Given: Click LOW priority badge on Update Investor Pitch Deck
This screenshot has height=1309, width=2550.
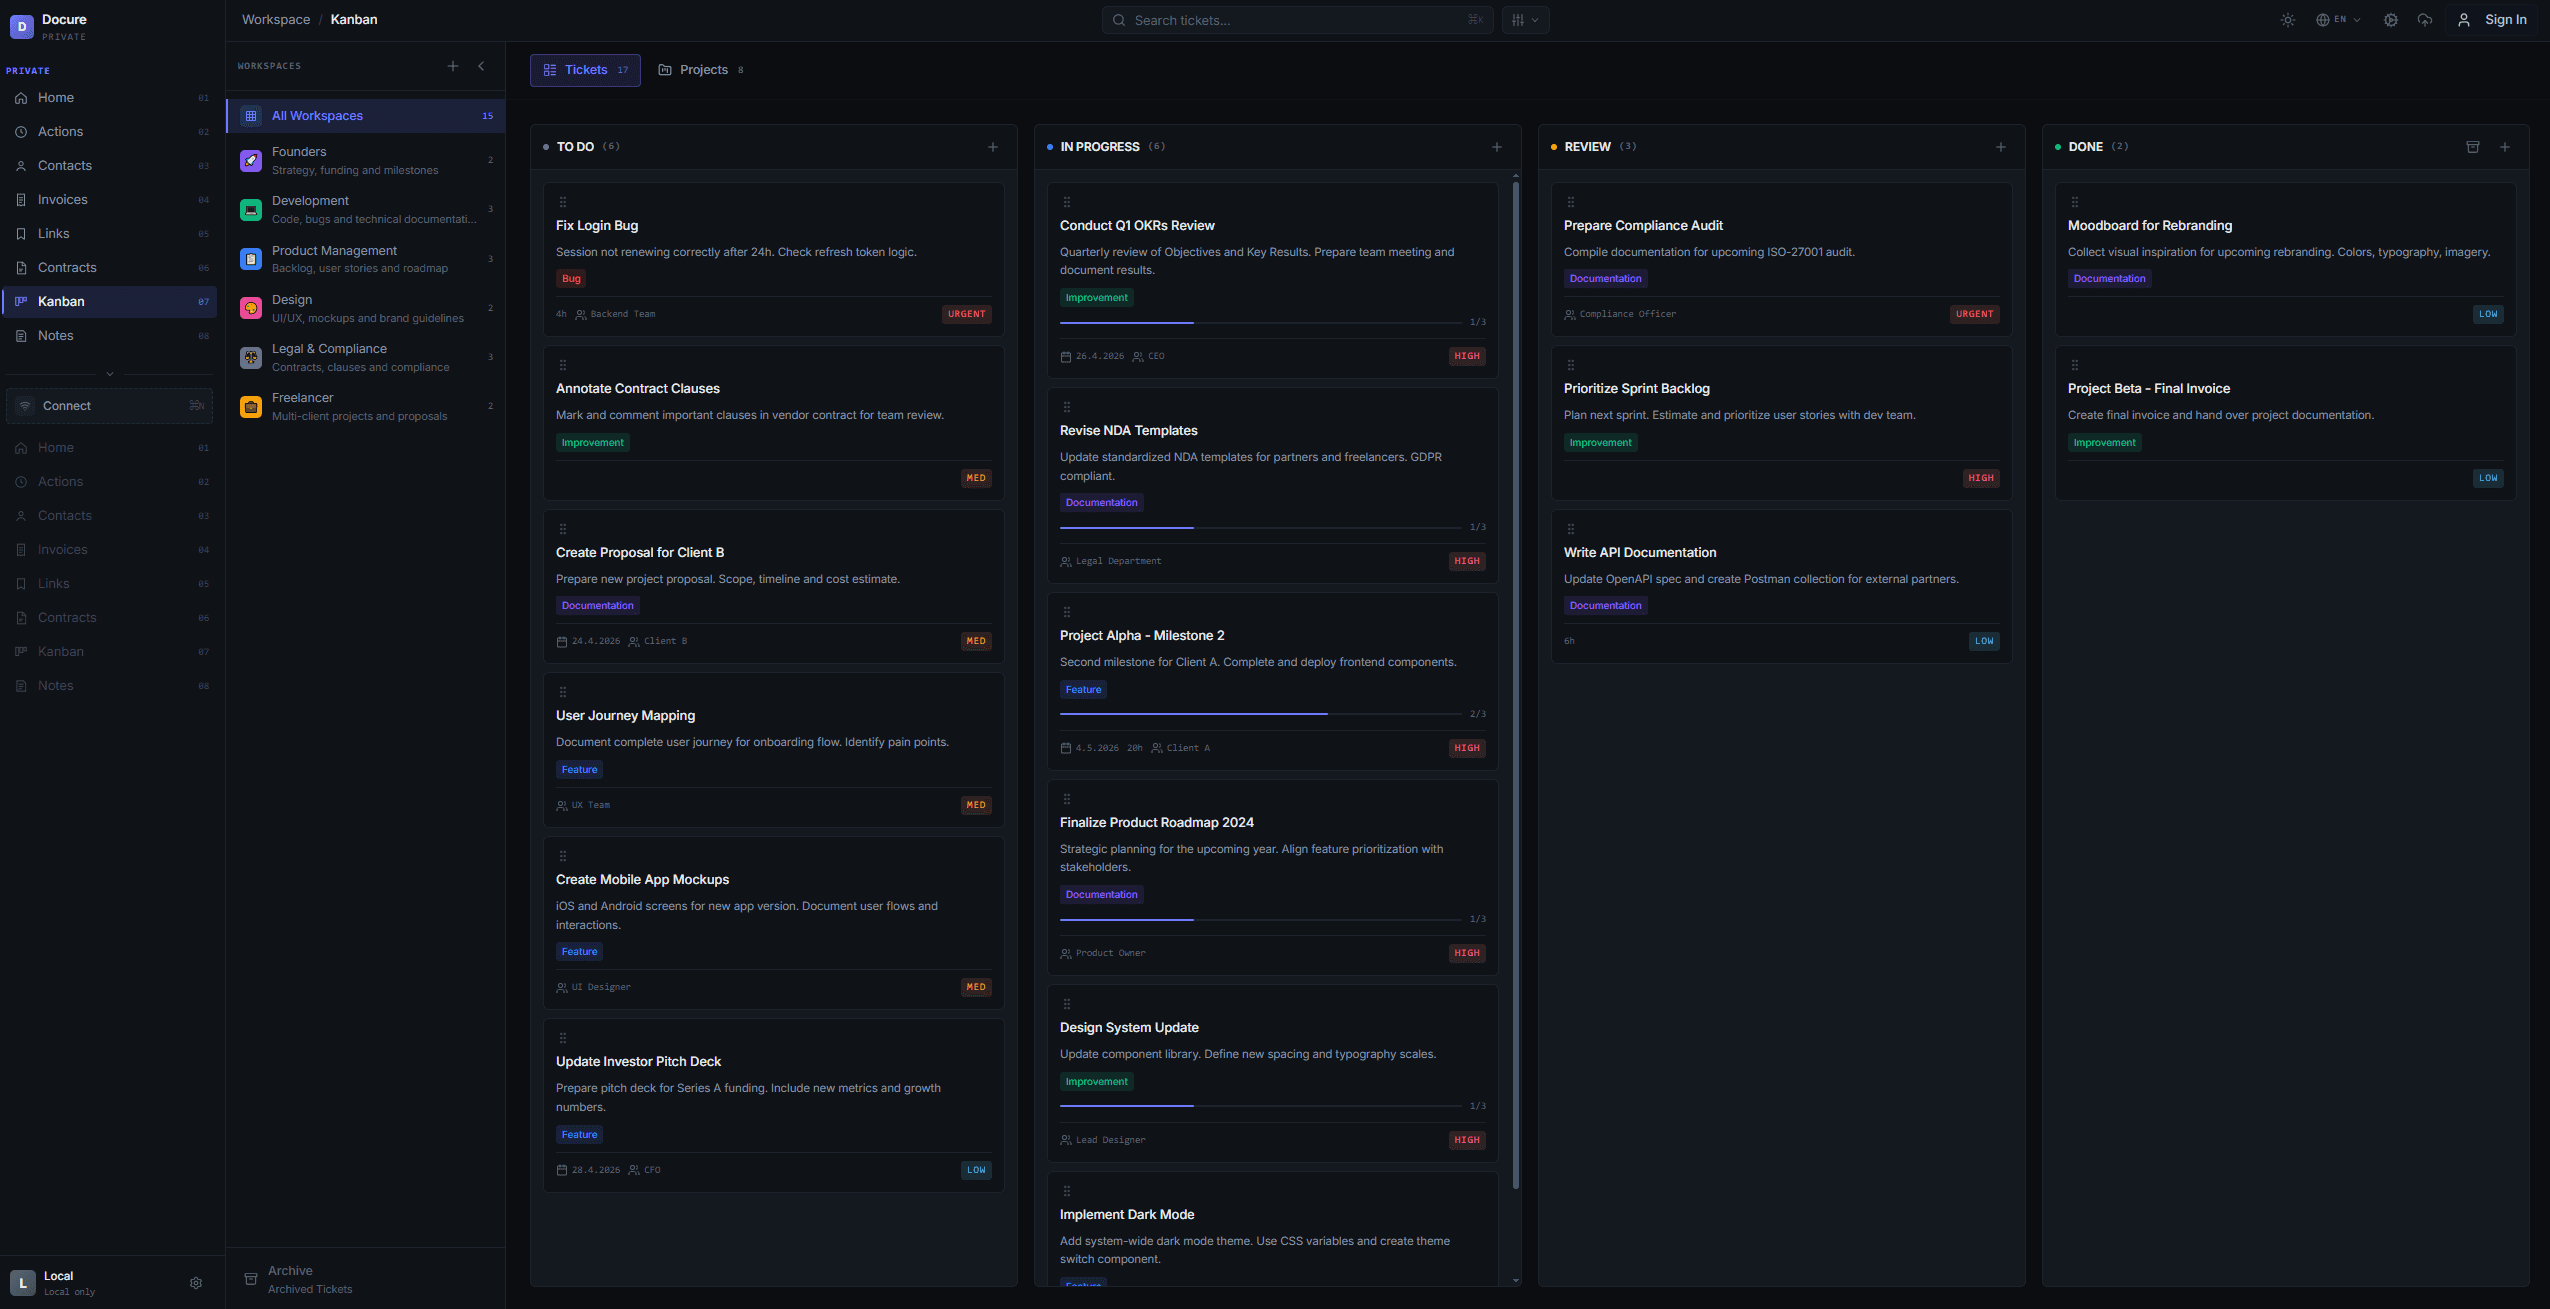Looking at the screenshot, I should coord(976,1170).
